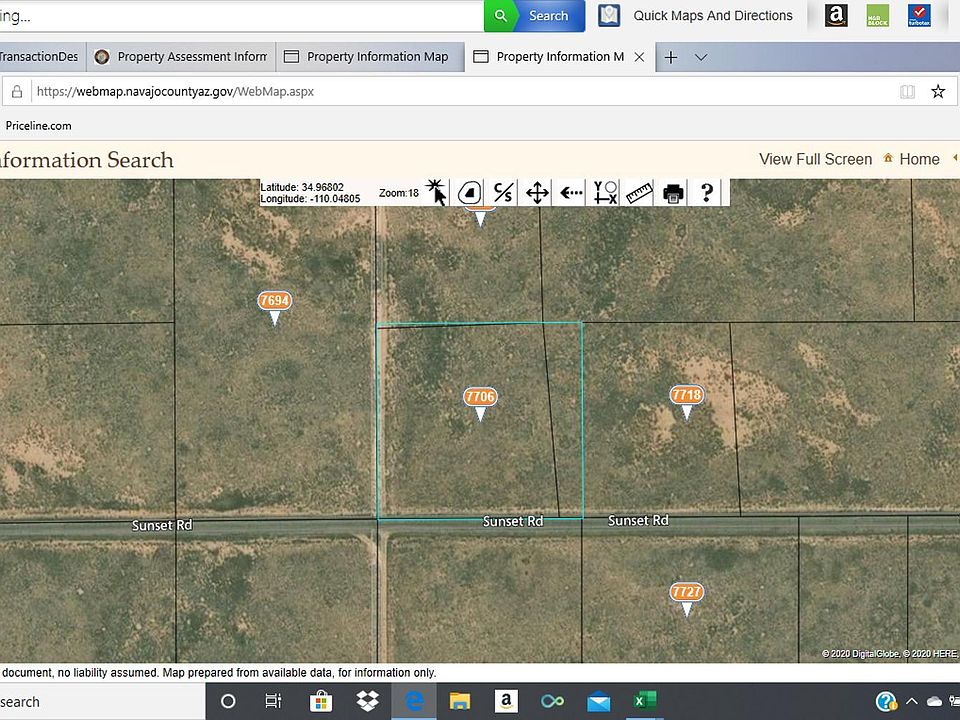Click the View Full Screen link
Image resolution: width=960 pixels, height=720 pixels.
tap(815, 159)
